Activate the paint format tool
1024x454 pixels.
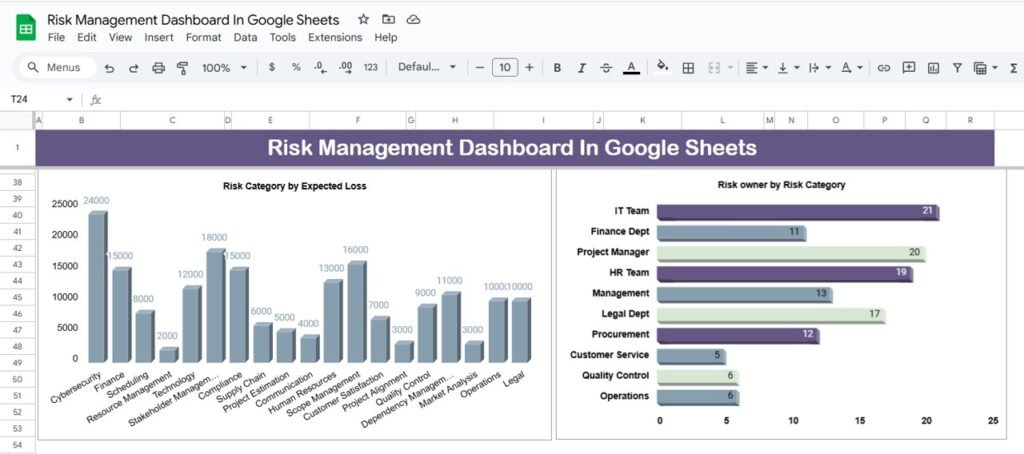183,67
